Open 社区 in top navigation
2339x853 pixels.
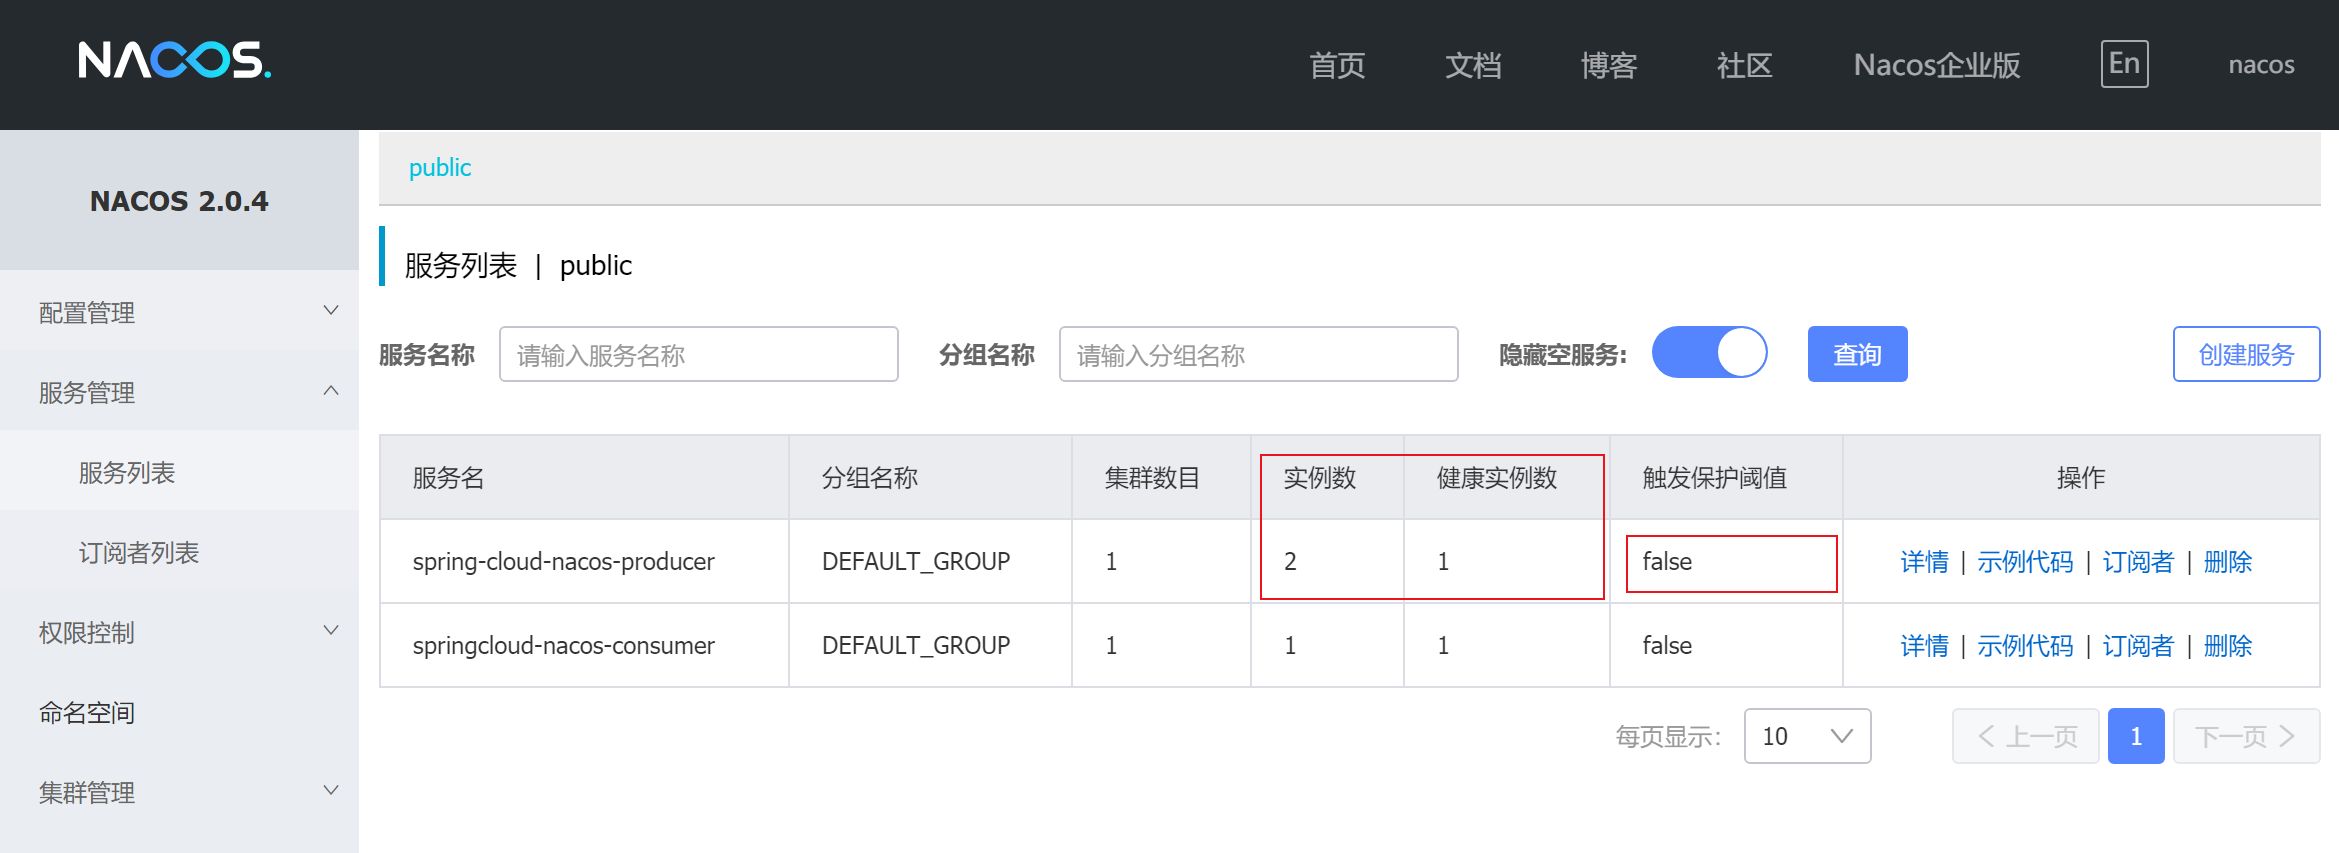click(x=1745, y=65)
